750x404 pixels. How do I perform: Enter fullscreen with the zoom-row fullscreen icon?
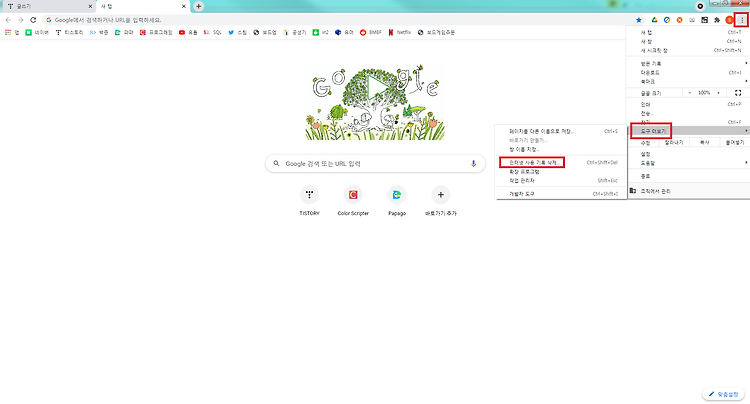coord(738,93)
